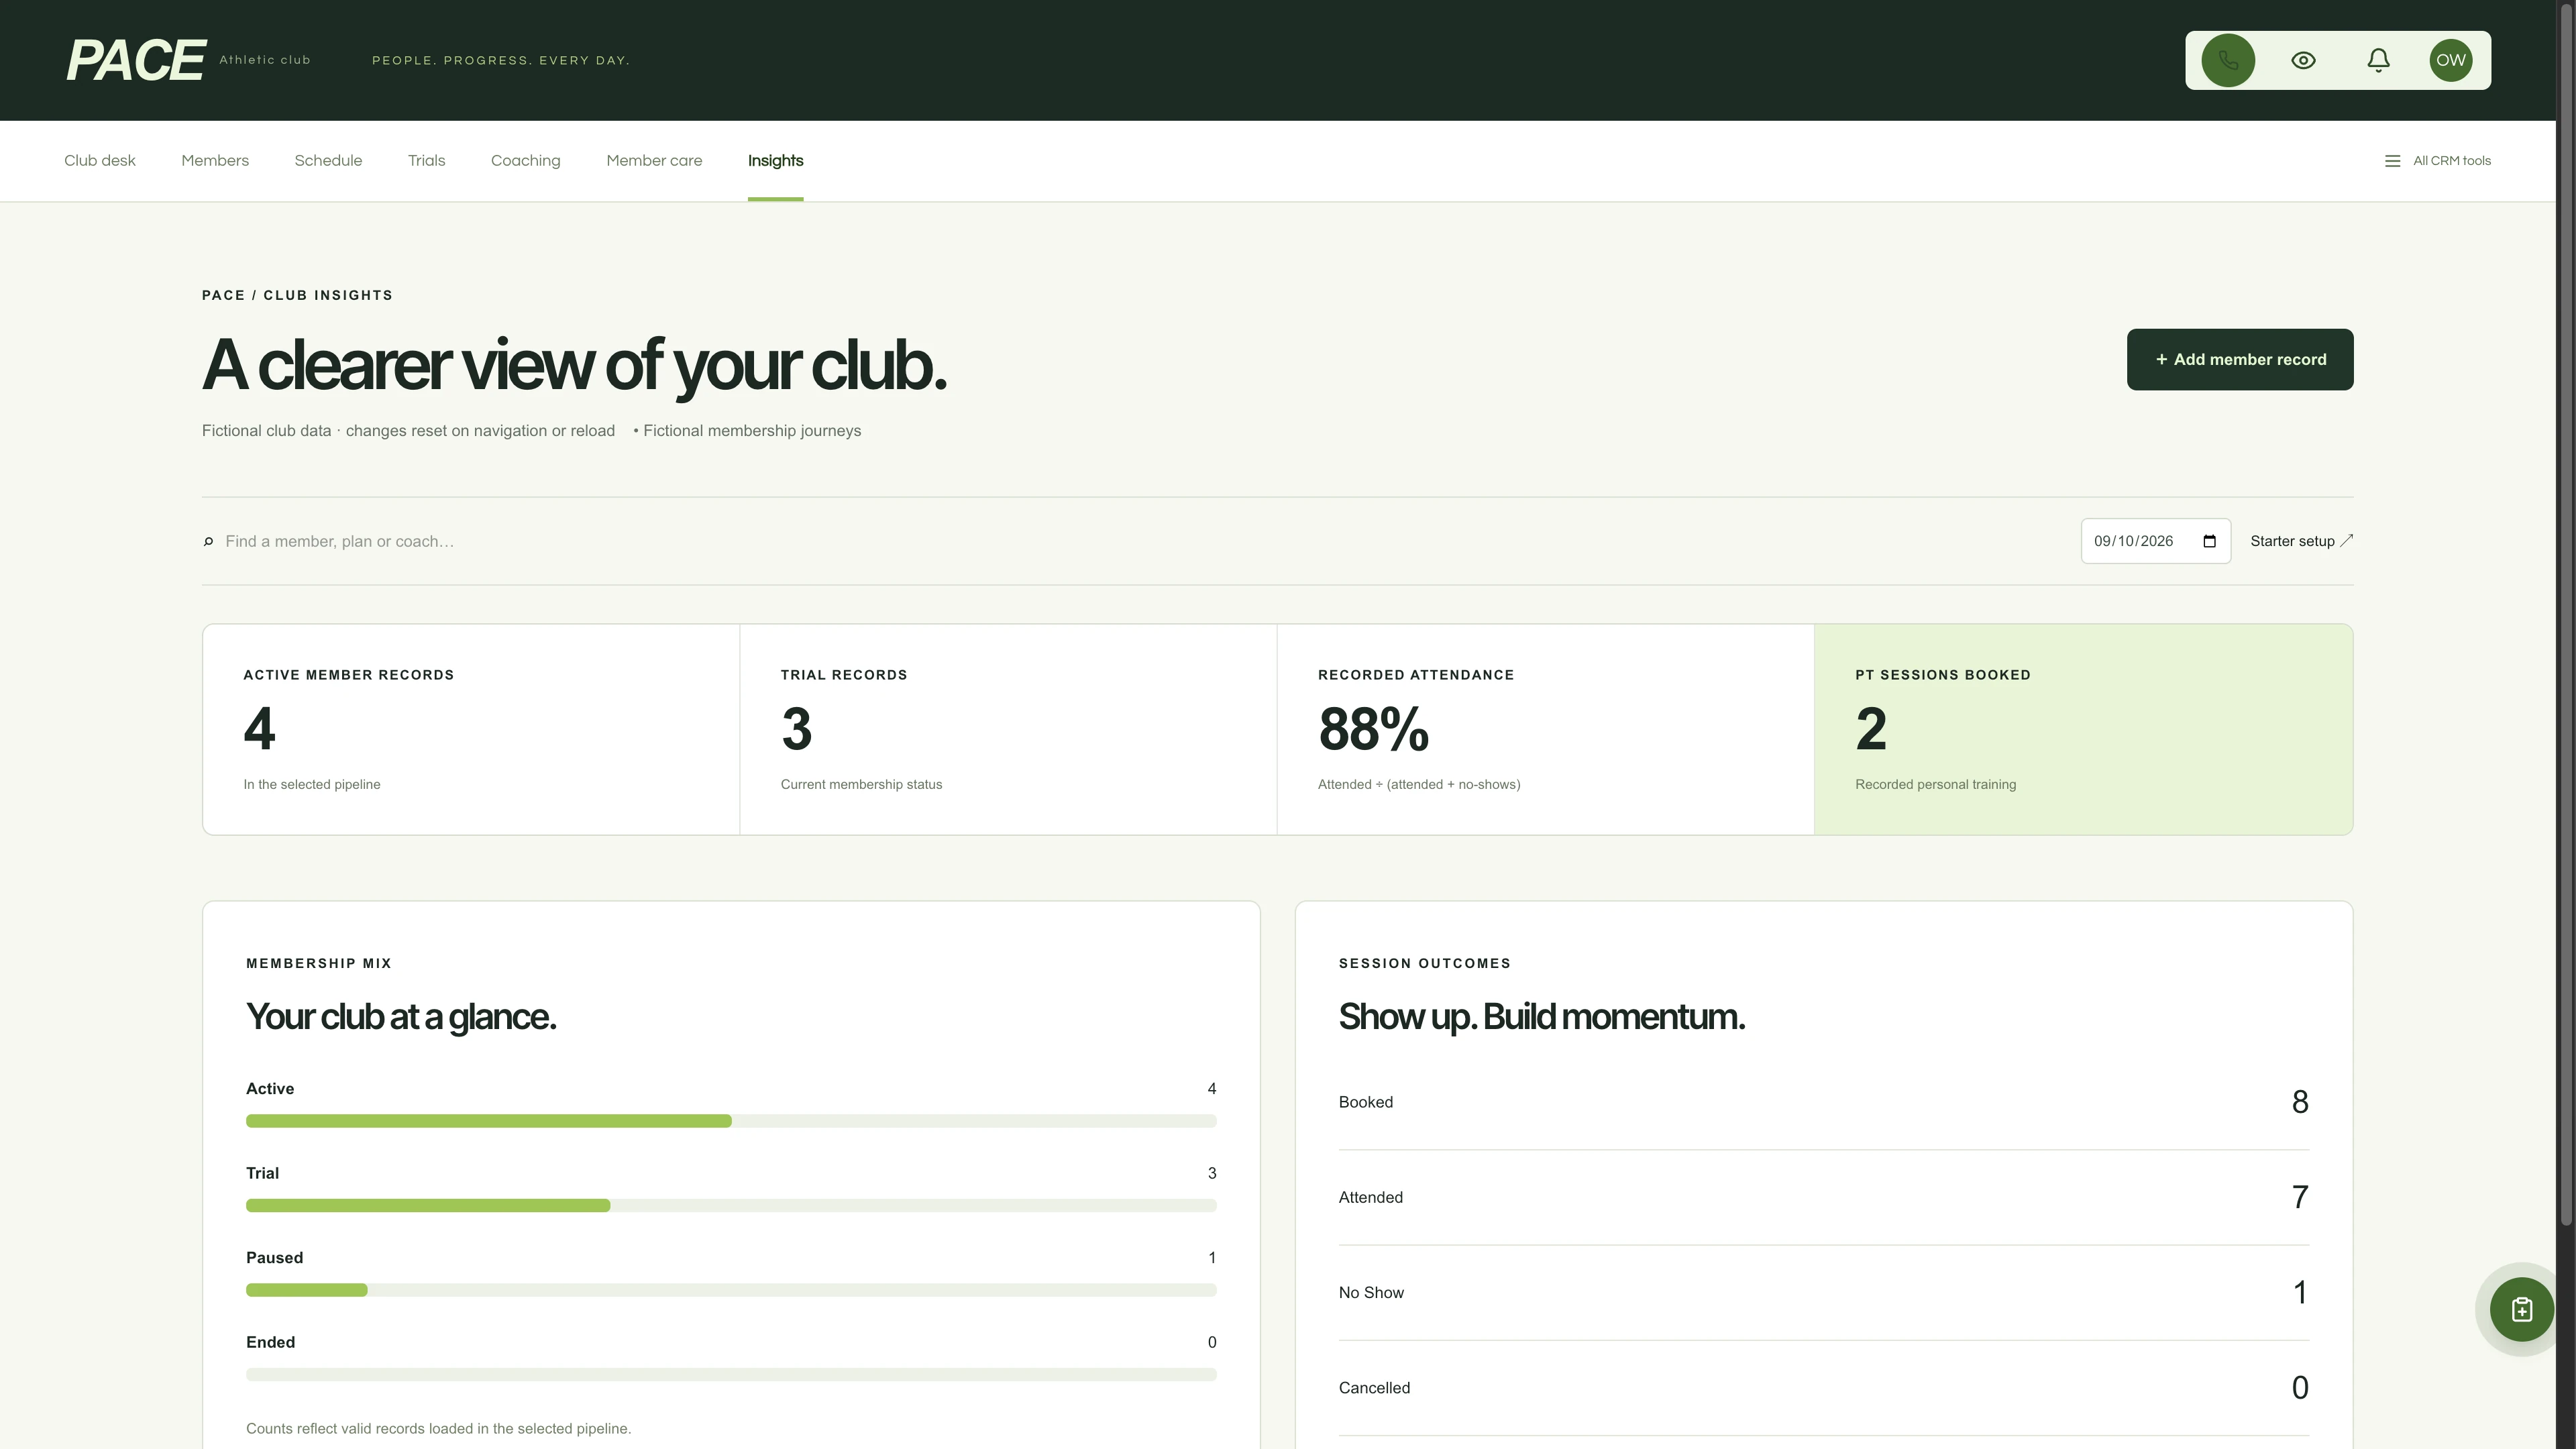Go to the Club desk tab

100,161
